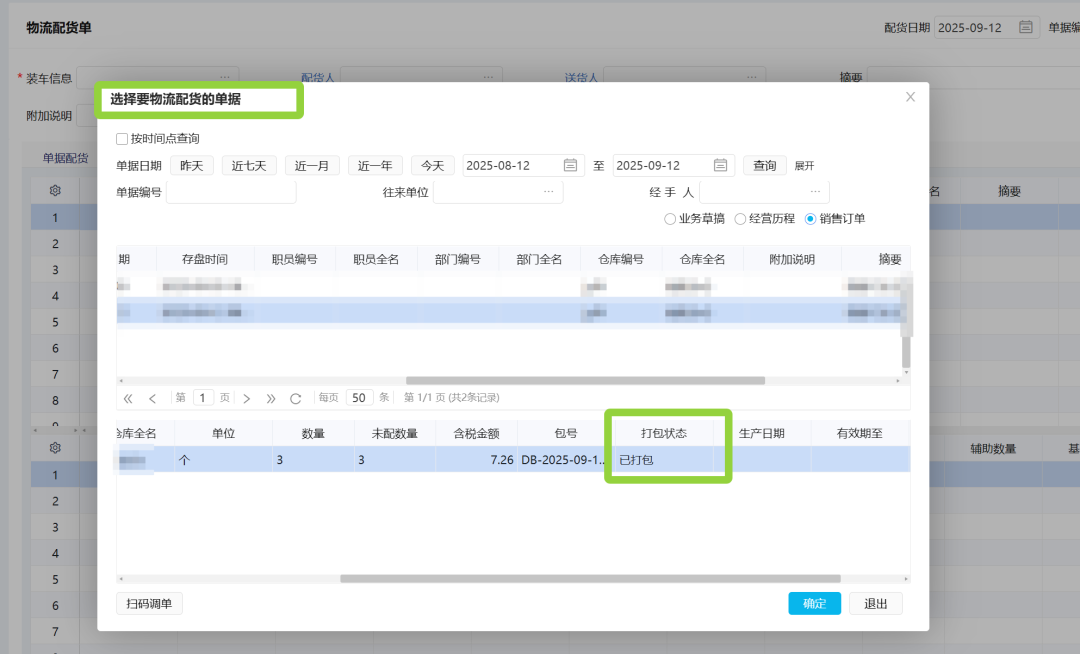Expand more filters via 展开
Viewport: 1080px width, 654px height.
point(804,166)
